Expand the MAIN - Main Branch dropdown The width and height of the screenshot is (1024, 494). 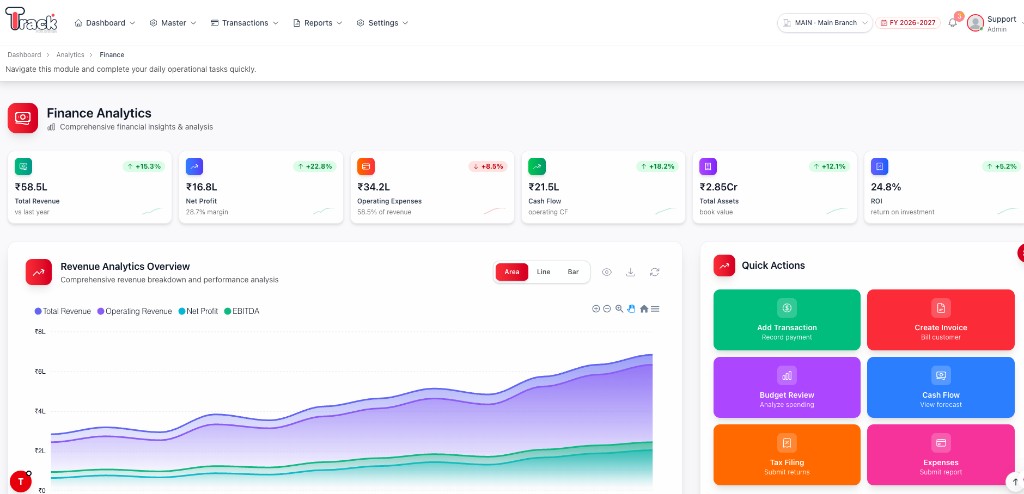tap(825, 23)
